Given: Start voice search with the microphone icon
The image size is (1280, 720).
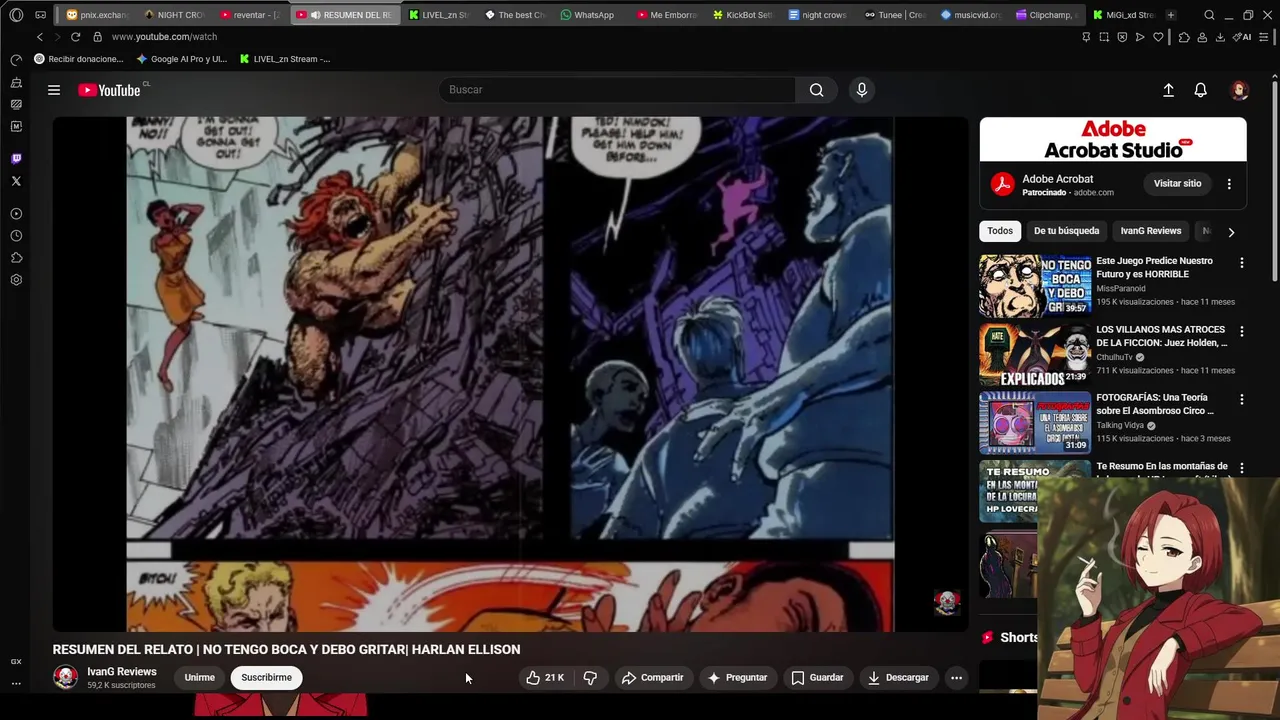Looking at the screenshot, I should pyautogui.click(x=862, y=90).
